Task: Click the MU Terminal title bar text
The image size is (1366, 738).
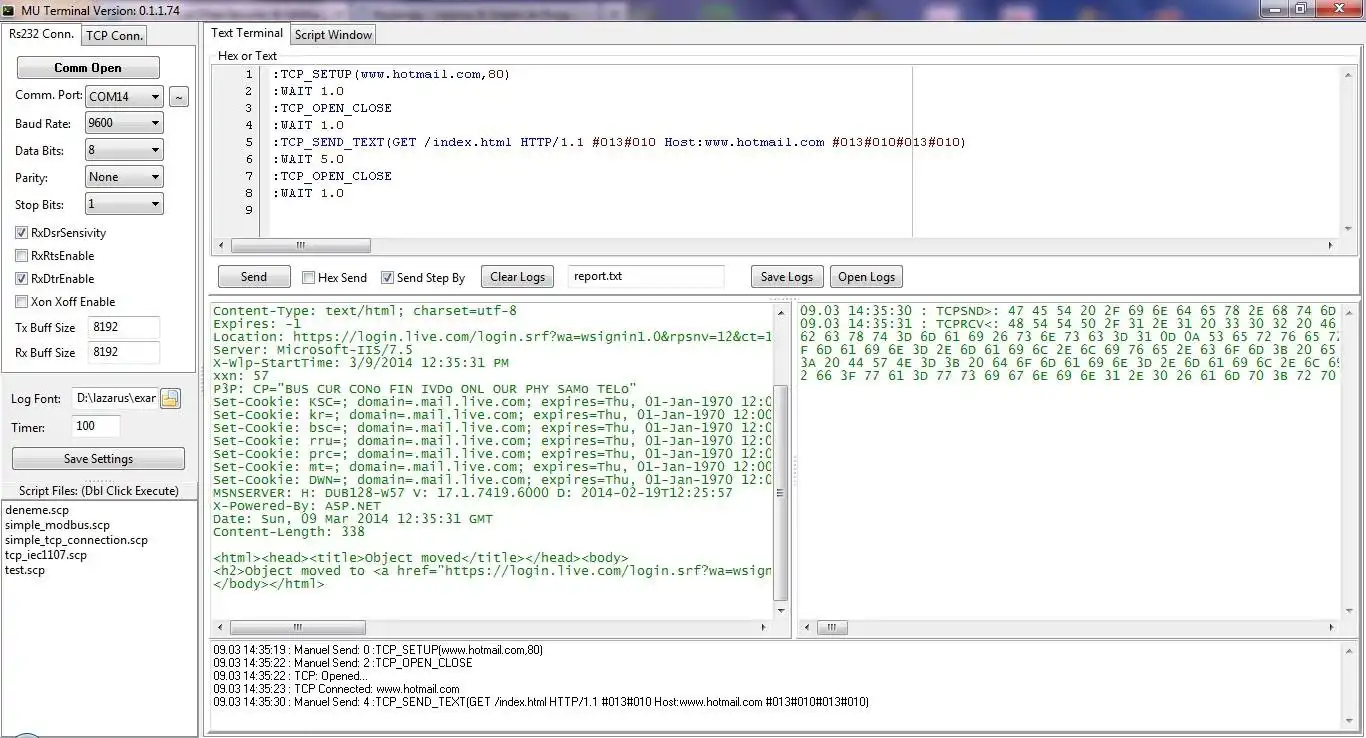Action: (100, 10)
